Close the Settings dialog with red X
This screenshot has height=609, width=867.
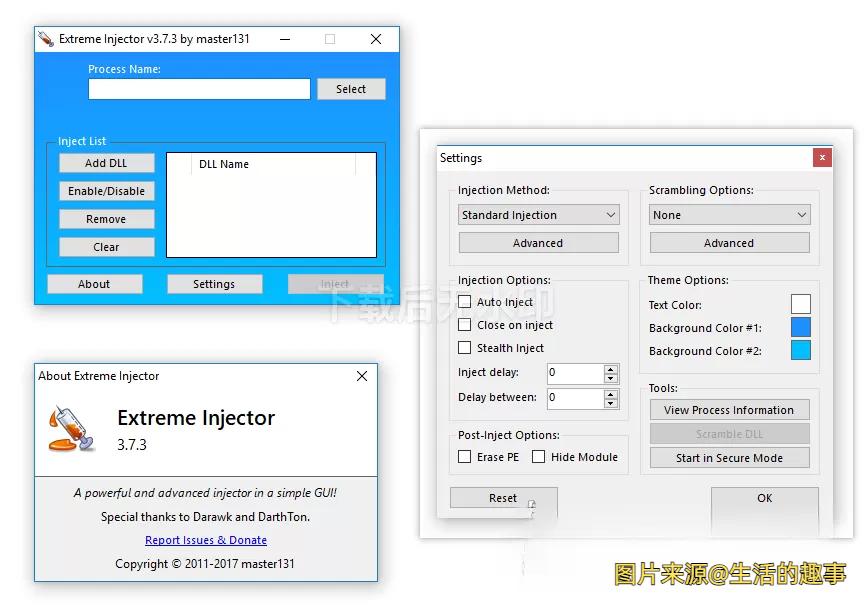[821, 158]
